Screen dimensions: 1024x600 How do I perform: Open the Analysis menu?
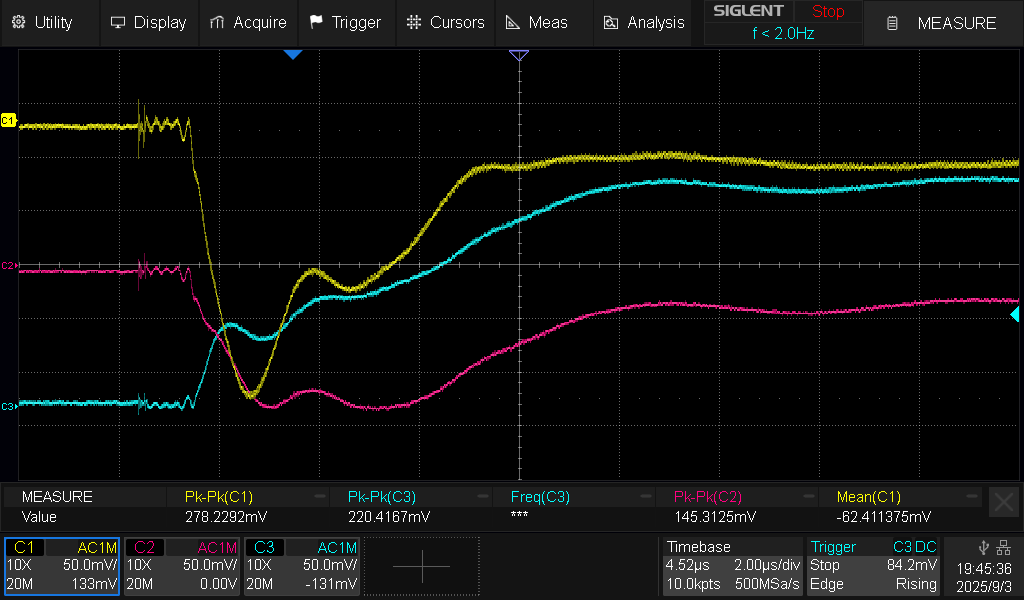tap(645, 22)
